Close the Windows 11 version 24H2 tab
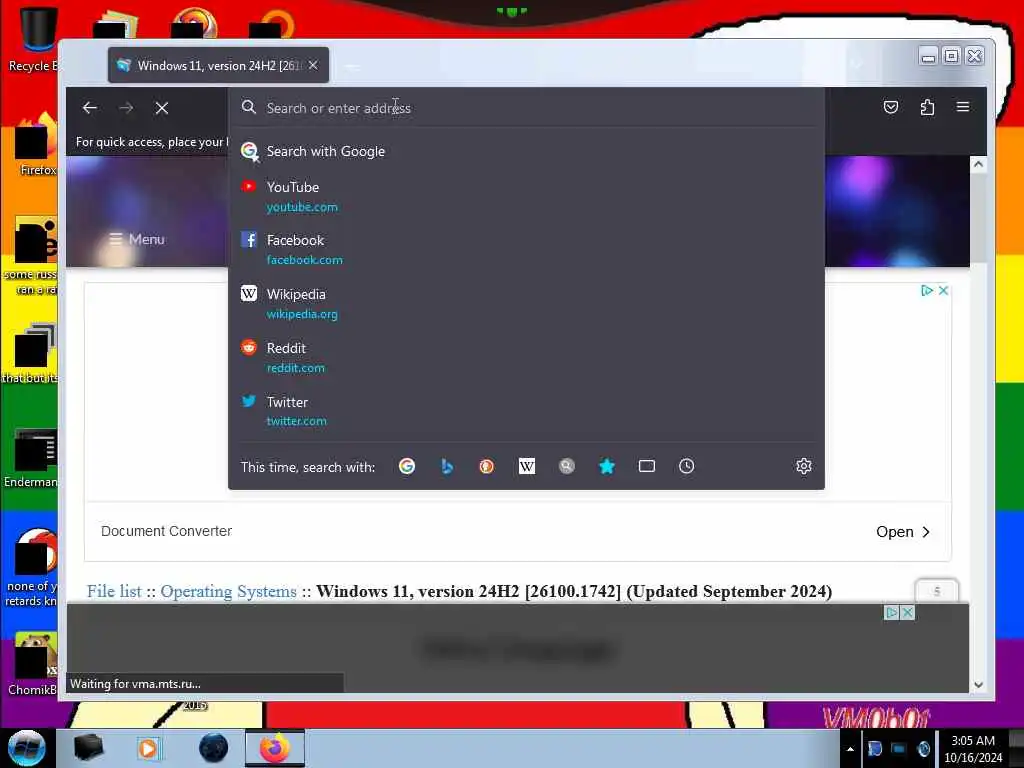1024x768 pixels. (313, 65)
